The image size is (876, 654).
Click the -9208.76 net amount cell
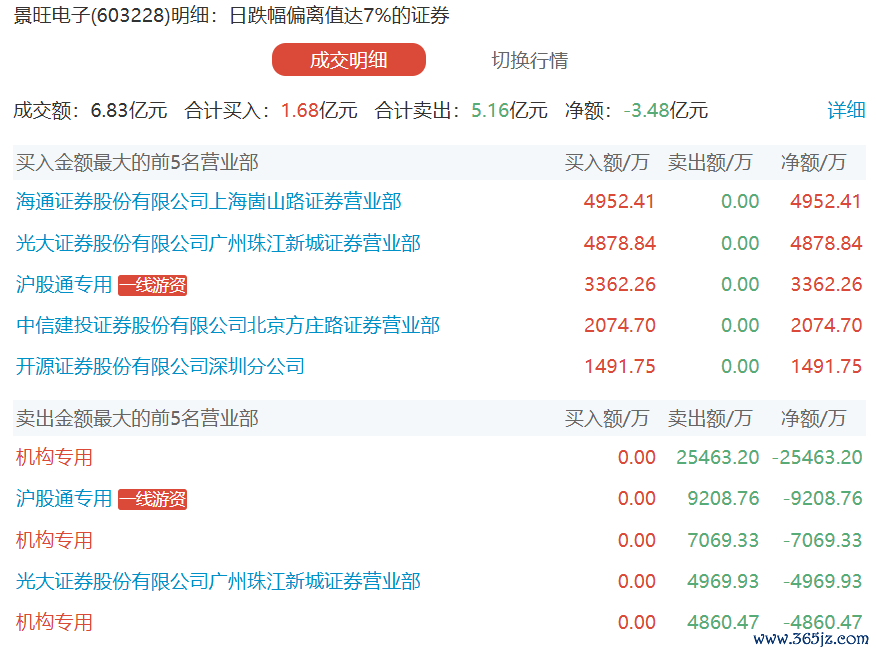click(x=823, y=499)
